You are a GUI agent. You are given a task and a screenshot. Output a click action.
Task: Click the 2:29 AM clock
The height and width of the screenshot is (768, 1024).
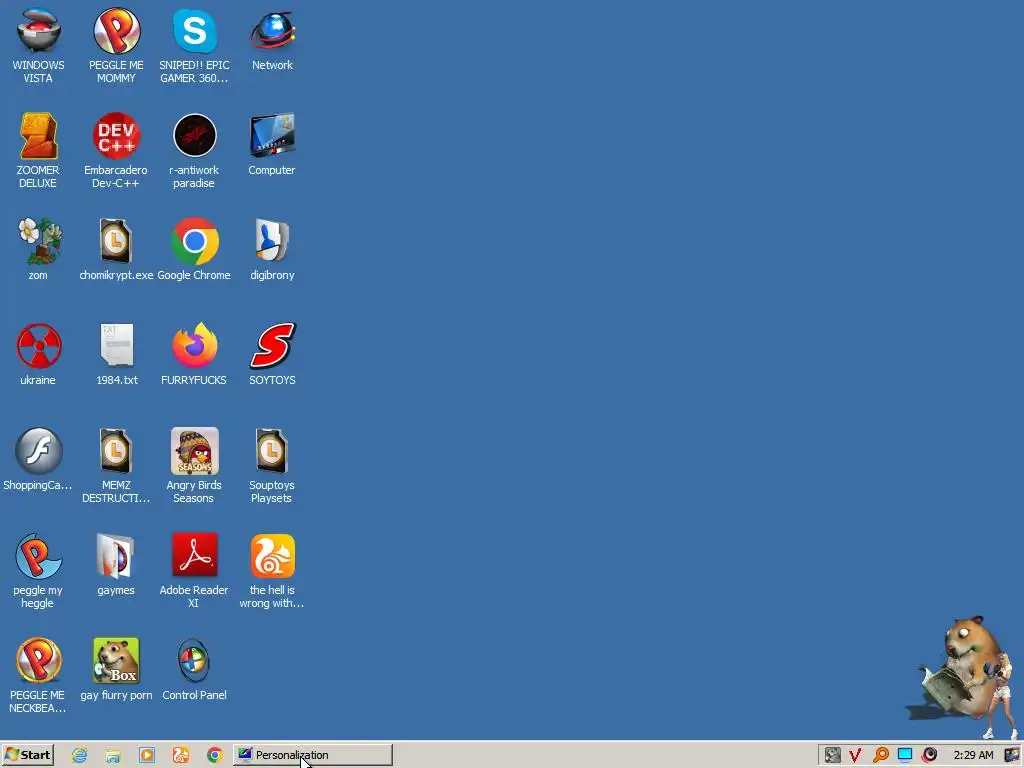[973, 756]
